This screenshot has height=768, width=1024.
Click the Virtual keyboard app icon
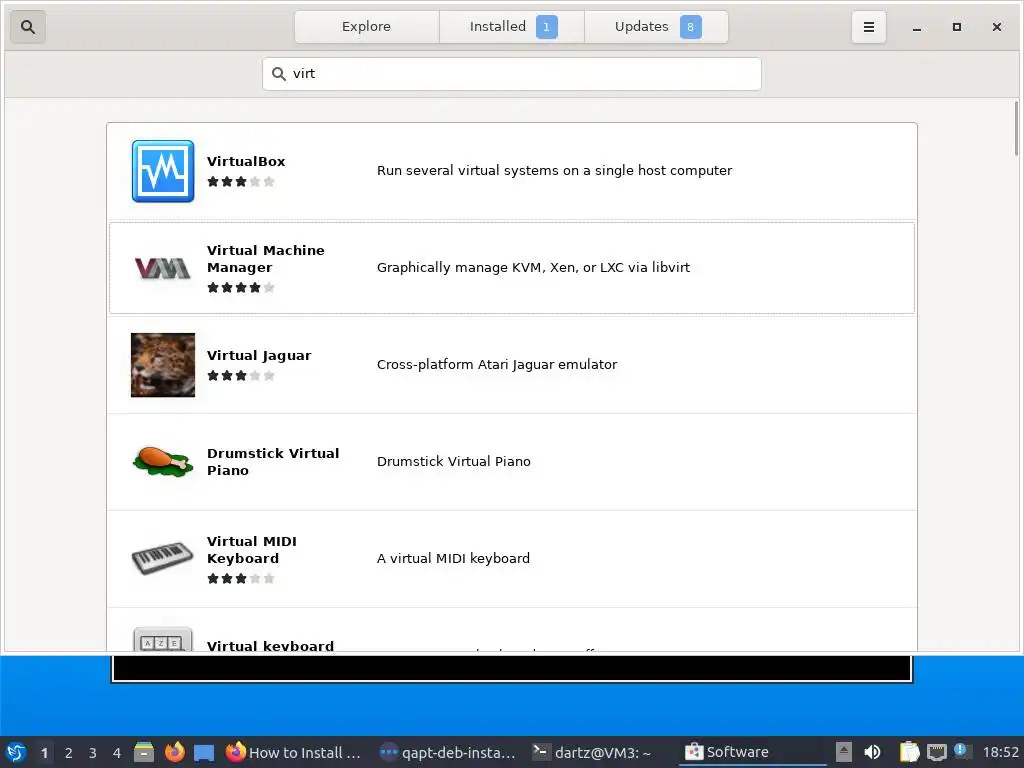[163, 639]
